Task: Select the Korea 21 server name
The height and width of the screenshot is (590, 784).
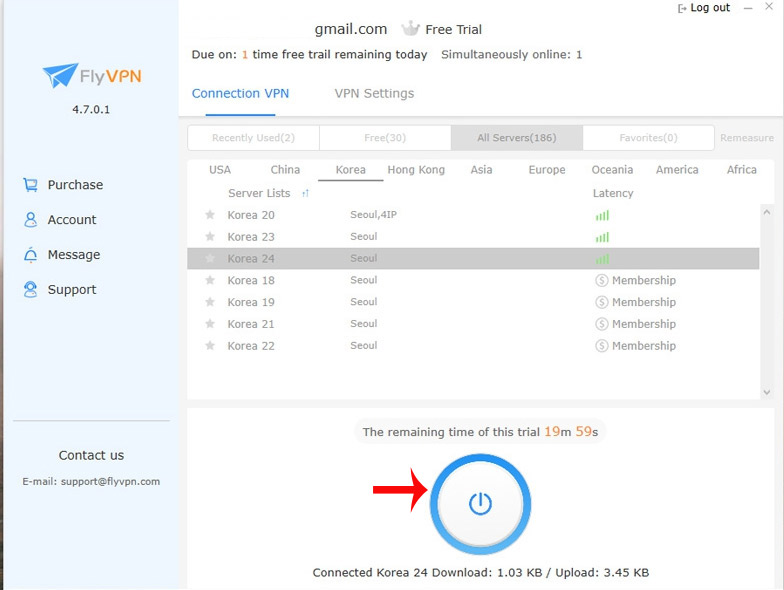Action: 251,324
